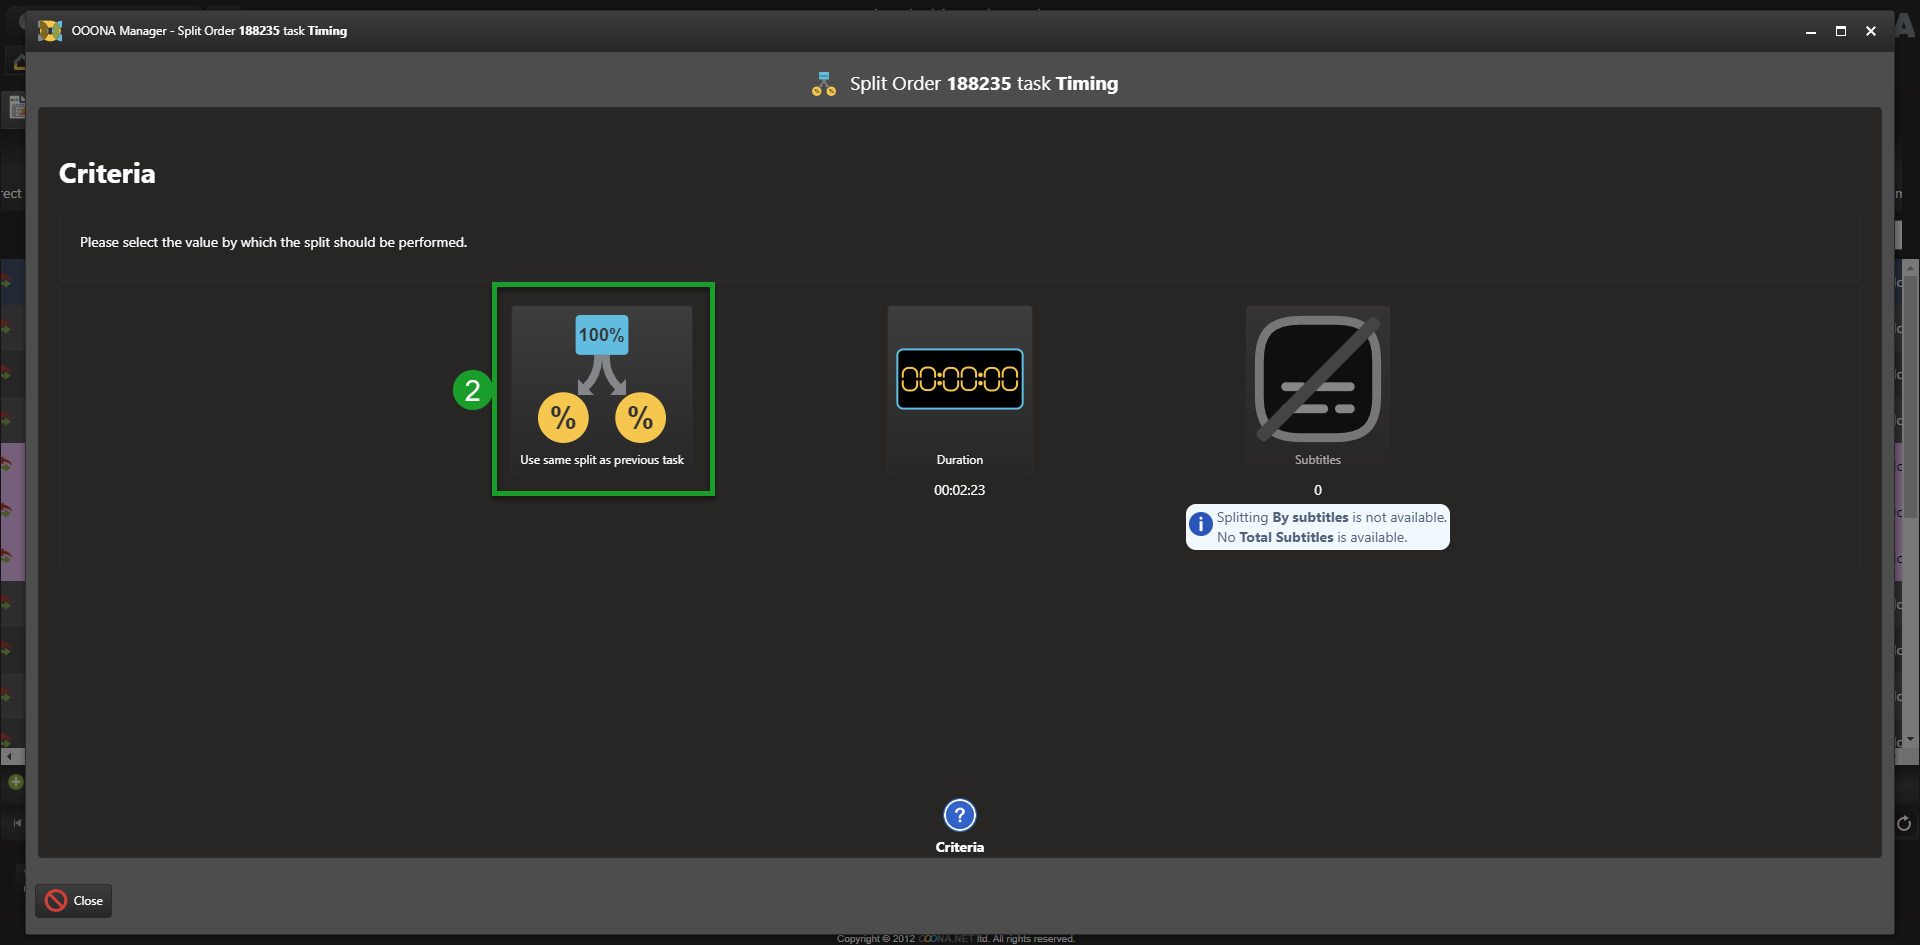Click the green step 2 badge

point(472,390)
